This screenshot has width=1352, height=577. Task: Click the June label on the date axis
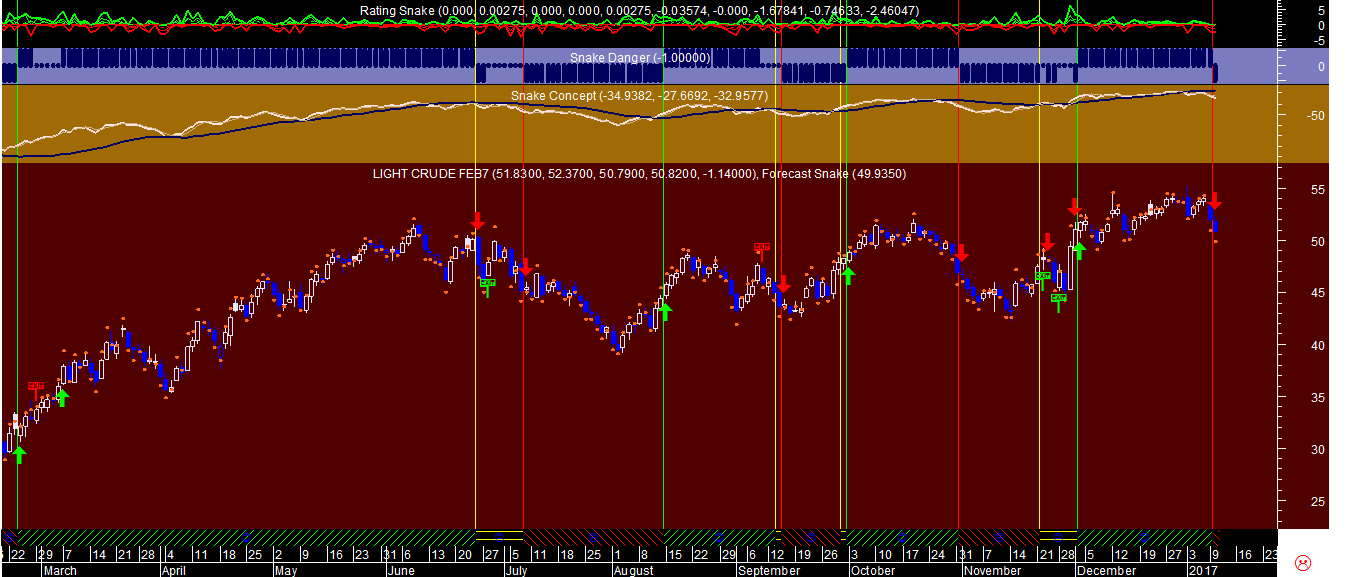click(x=401, y=571)
